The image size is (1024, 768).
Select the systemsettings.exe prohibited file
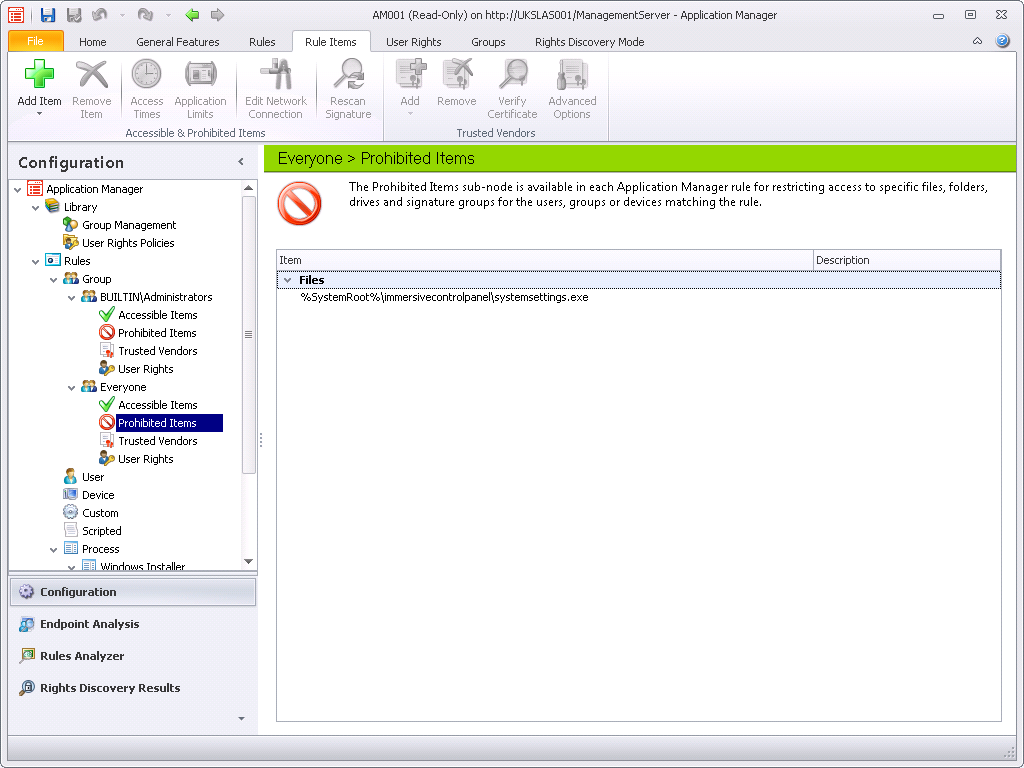[444, 297]
